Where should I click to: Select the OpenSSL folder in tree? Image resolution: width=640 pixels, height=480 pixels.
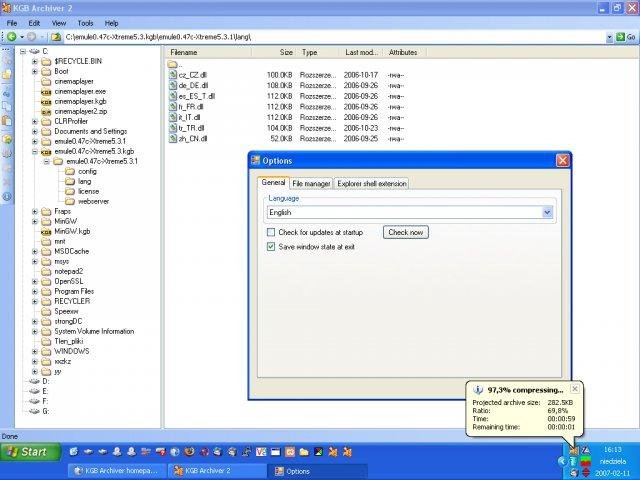coord(69,281)
